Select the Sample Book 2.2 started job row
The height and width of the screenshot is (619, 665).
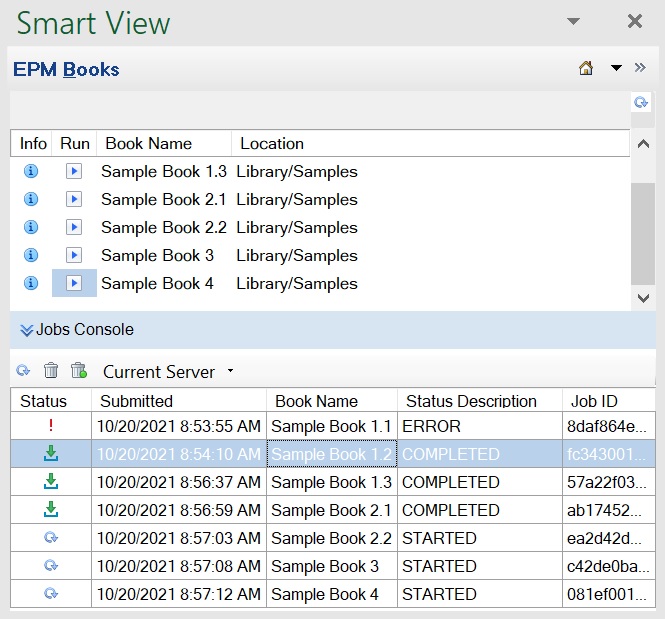point(318,538)
